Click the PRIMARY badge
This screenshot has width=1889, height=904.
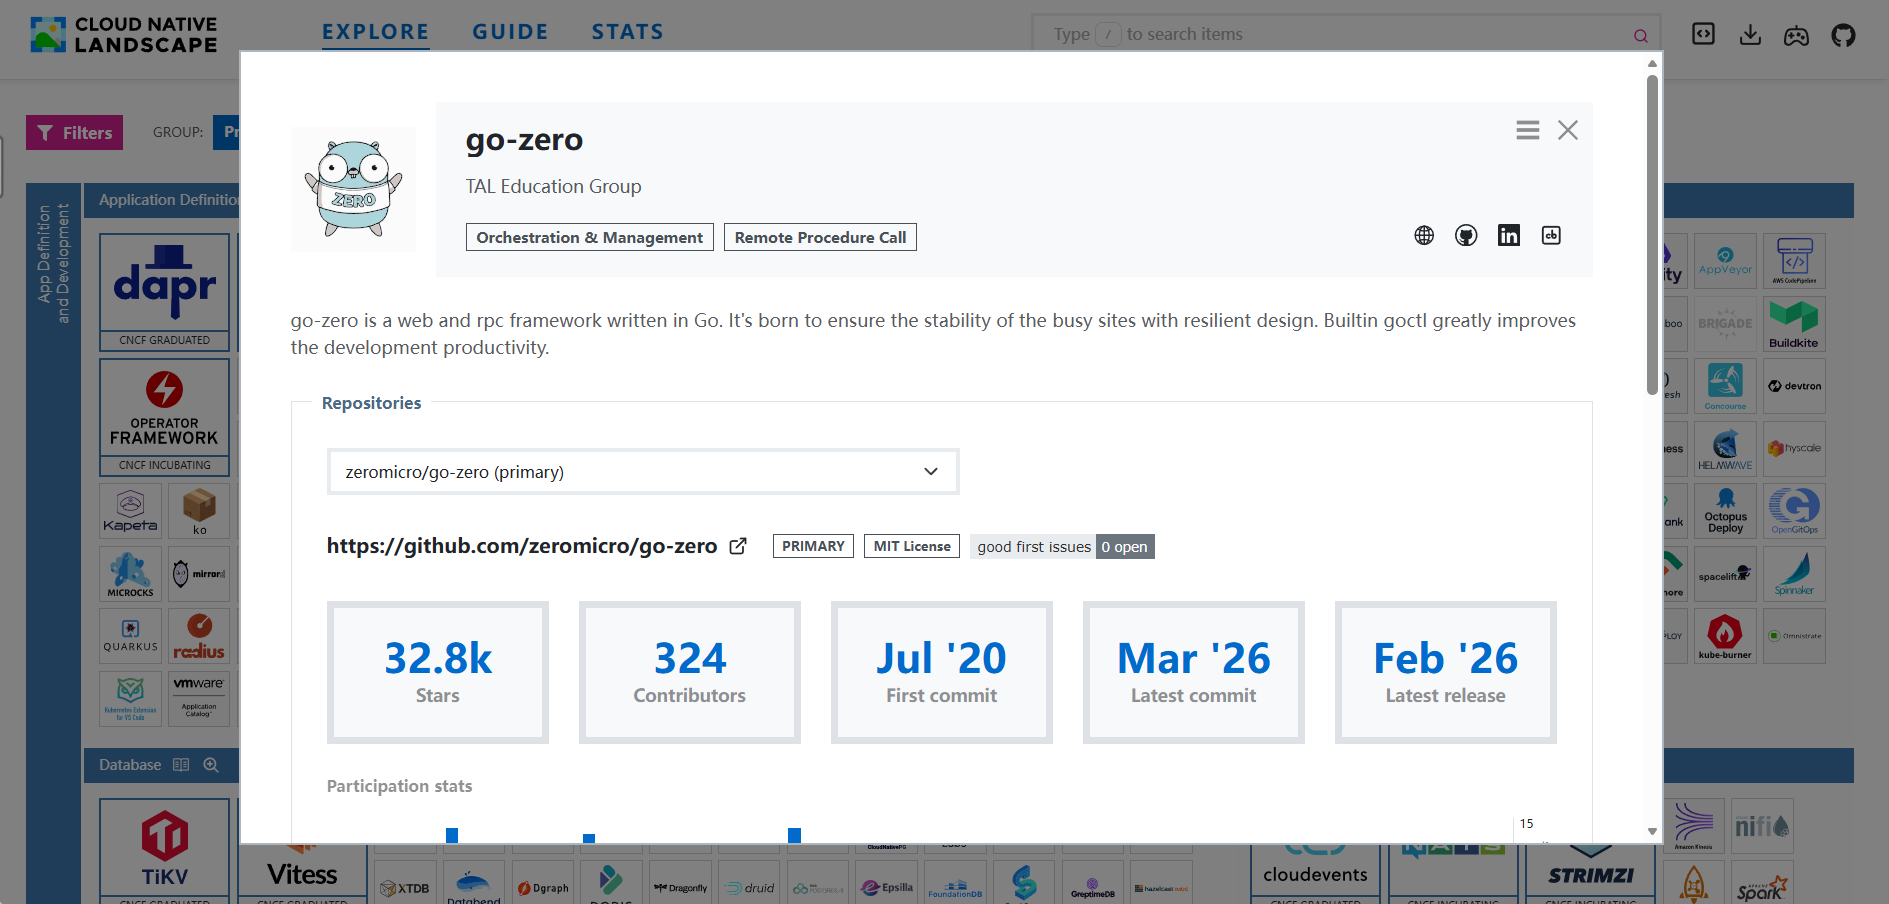point(813,546)
